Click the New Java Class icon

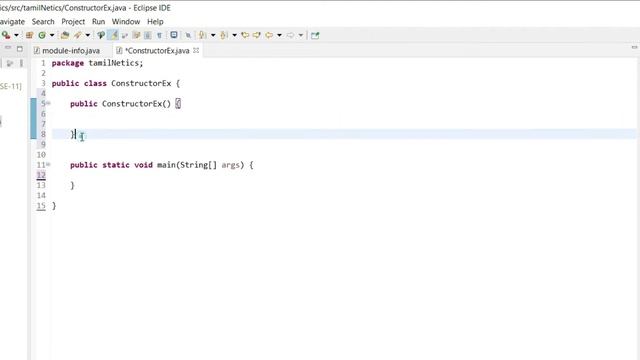click(x=42, y=35)
